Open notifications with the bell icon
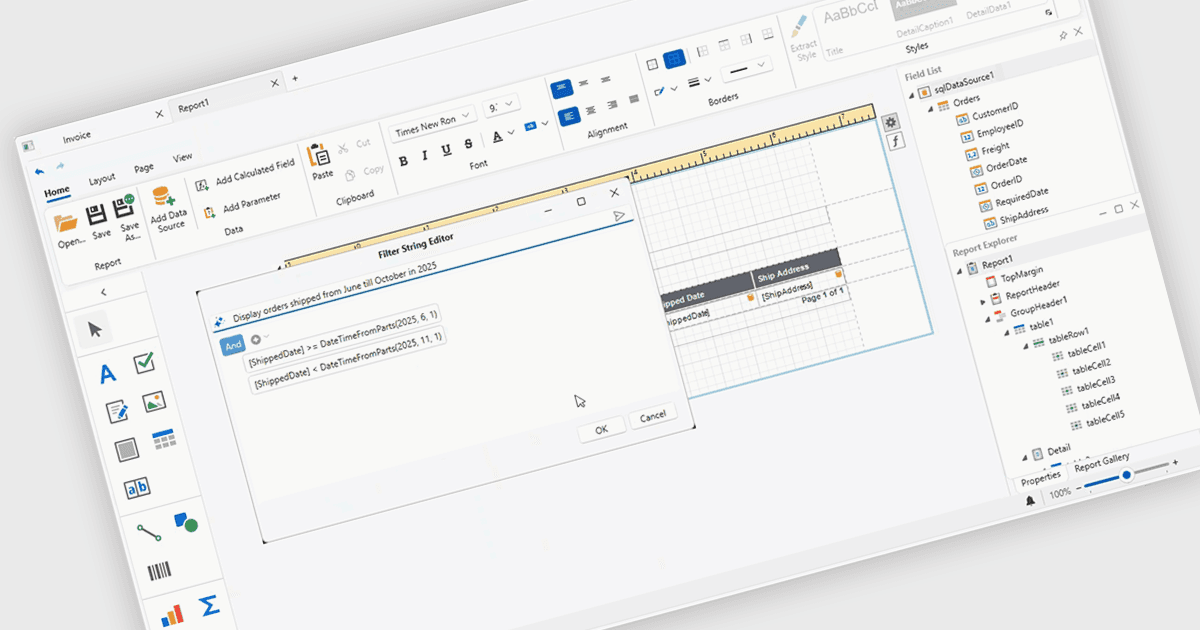Image resolution: width=1200 pixels, height=630 pixels. [1031, 501]
